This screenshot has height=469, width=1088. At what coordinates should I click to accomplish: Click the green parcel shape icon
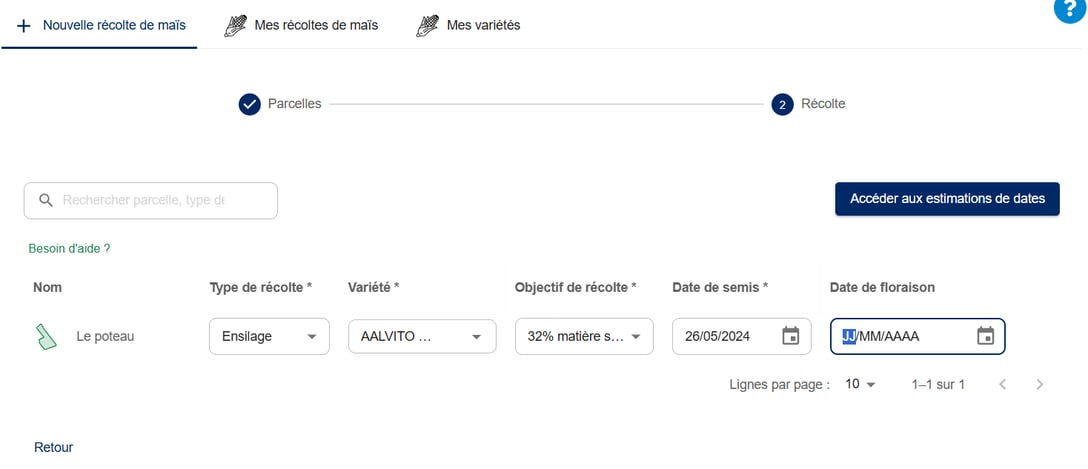tap(46, 337)
